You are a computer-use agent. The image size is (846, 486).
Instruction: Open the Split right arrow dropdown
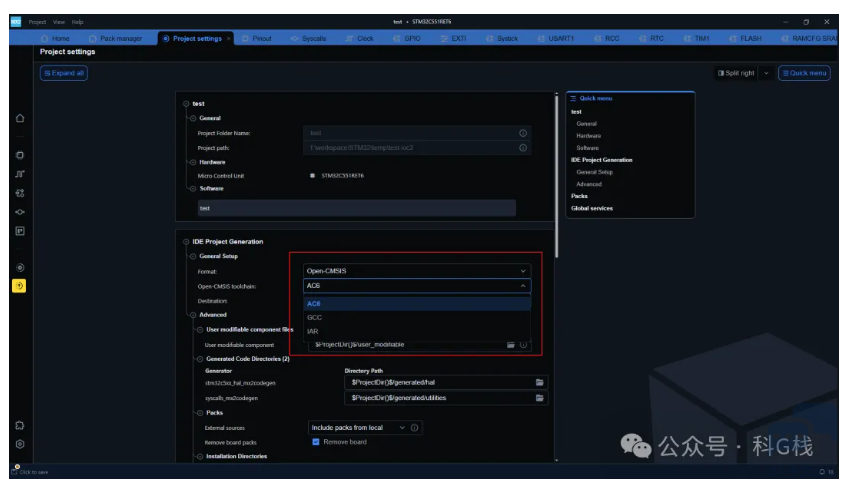click(x=767, y=73)
